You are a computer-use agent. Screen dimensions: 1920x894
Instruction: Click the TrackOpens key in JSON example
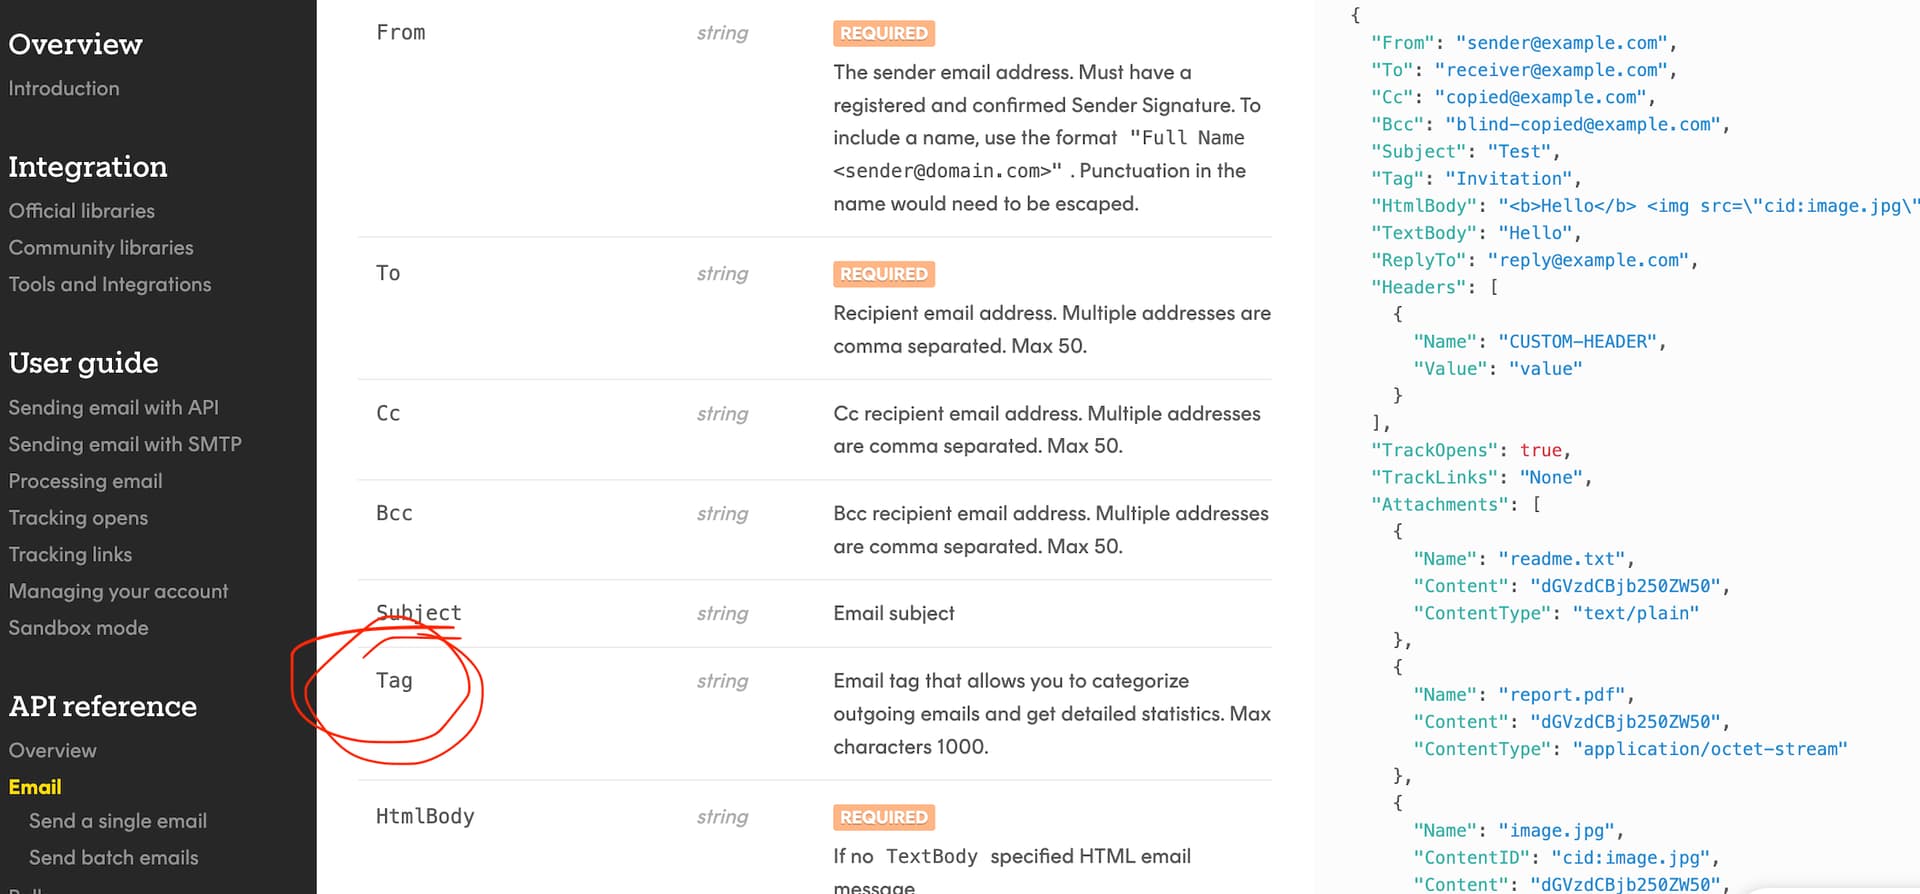pyautogui.click(x=1434, y=451)
